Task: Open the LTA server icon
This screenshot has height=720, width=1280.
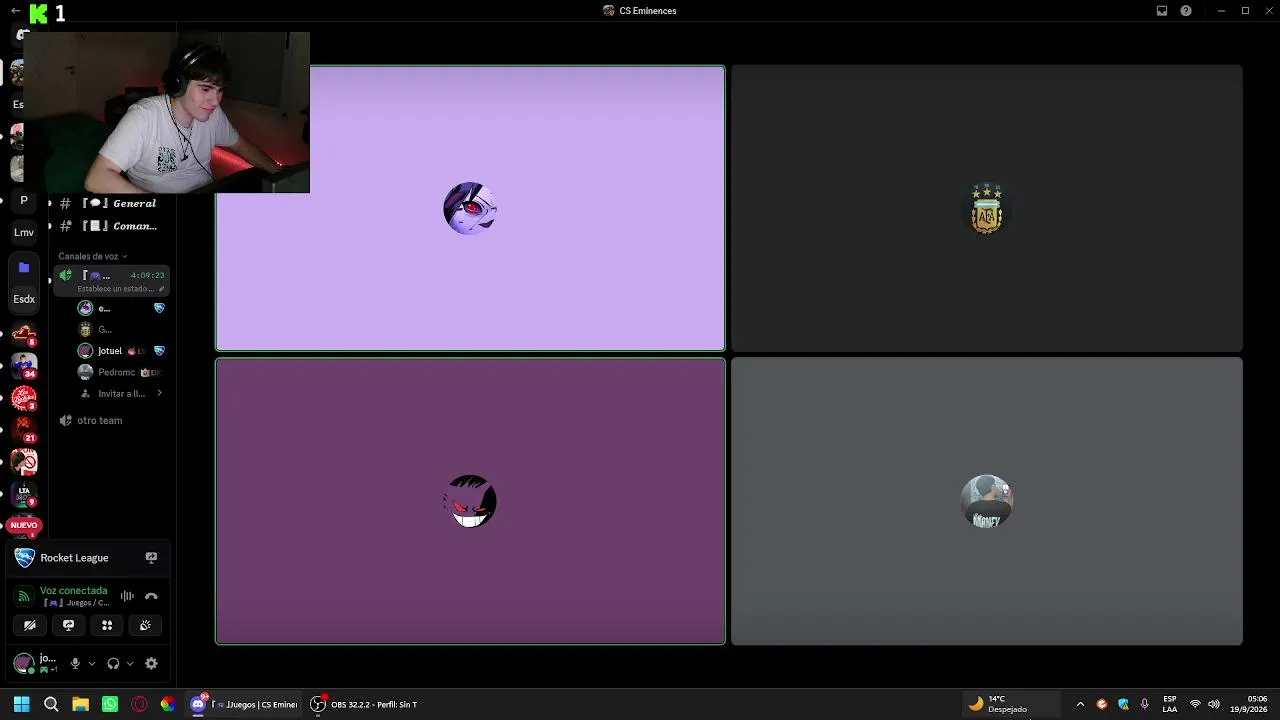Action: point(24,494)
